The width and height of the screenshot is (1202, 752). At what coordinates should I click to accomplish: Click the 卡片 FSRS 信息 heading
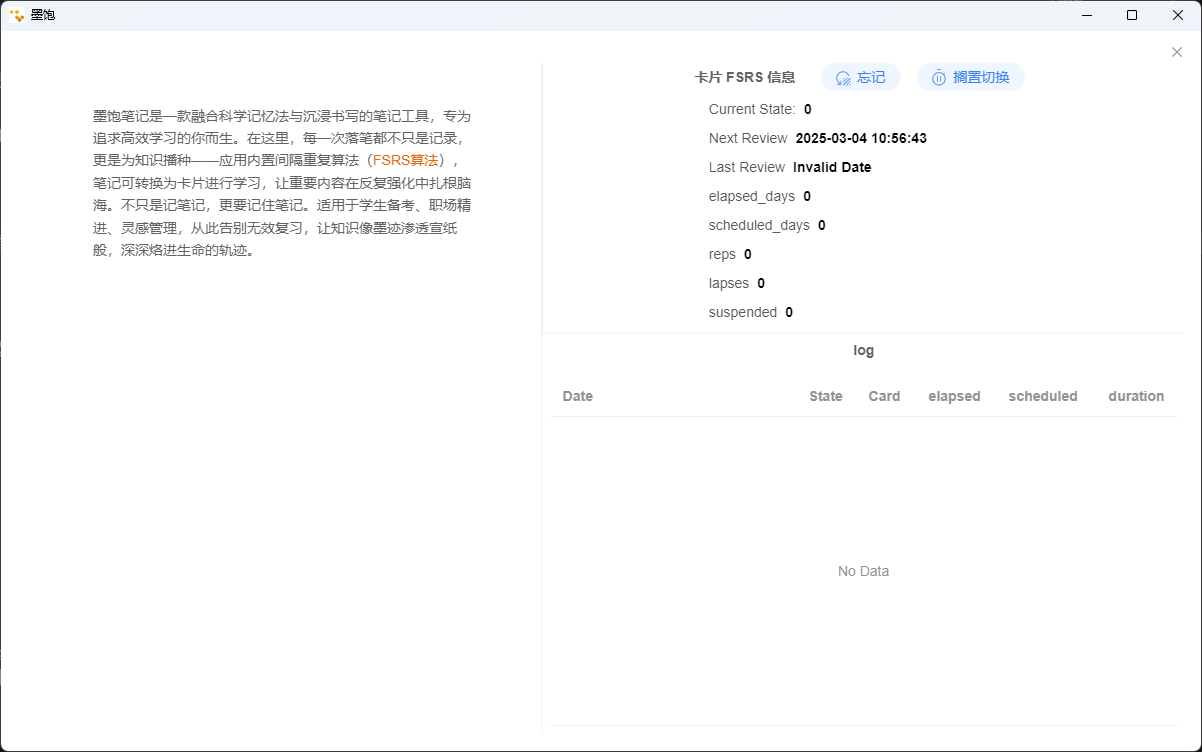pos(745,77)
